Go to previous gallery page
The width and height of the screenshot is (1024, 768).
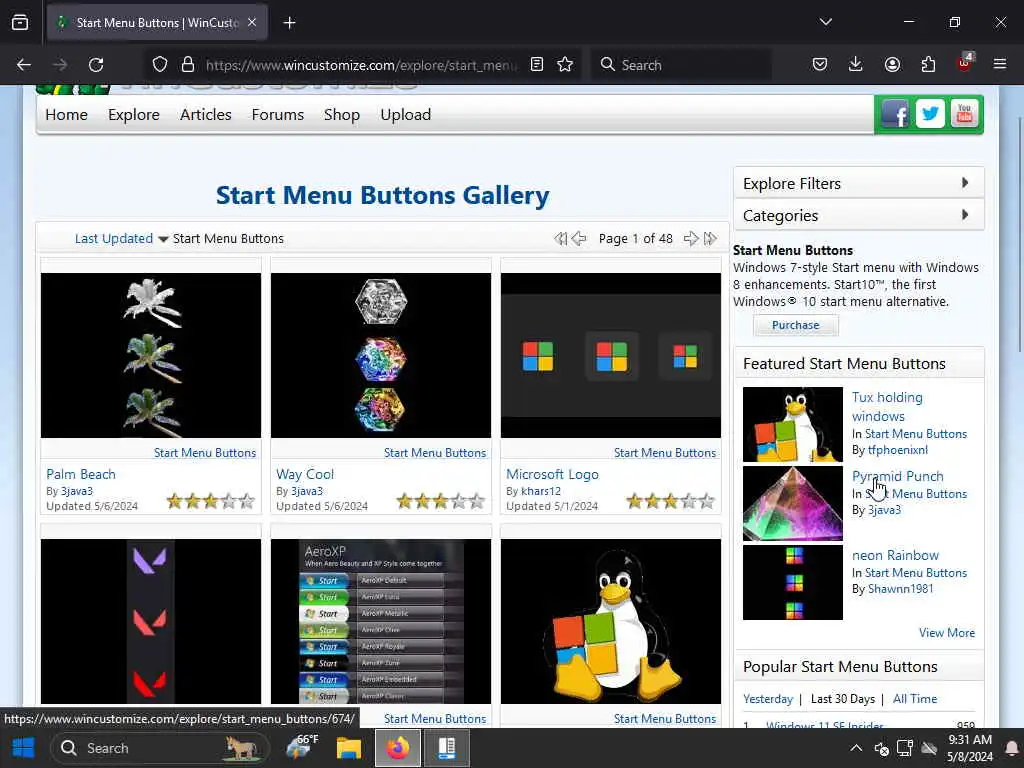(579, 239)
